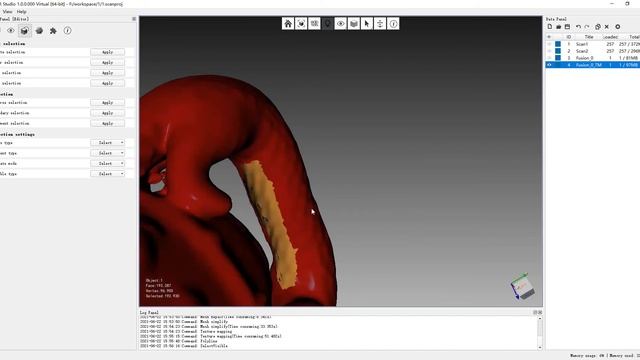Click the Log Panel close icon
Screen dimensions: 640x360
point(540,312)
